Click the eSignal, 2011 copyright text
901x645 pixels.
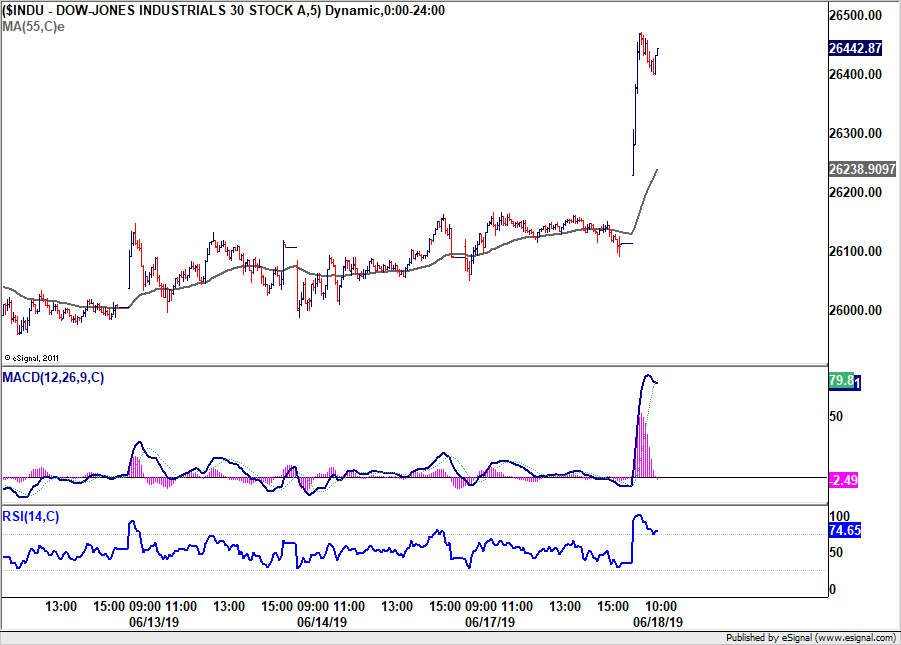(x=32, y=358)
